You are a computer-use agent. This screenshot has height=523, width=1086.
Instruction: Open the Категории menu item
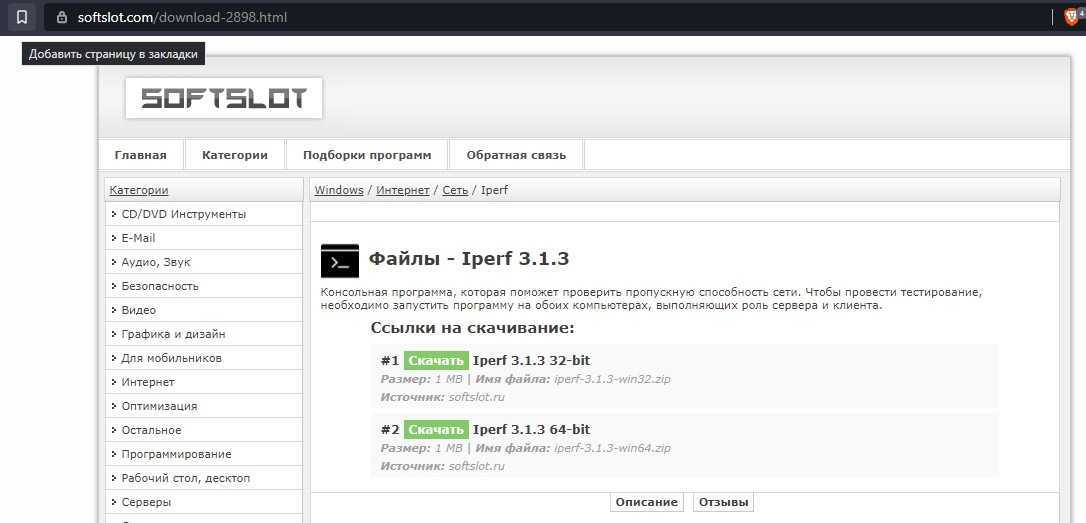click(235, 155)
